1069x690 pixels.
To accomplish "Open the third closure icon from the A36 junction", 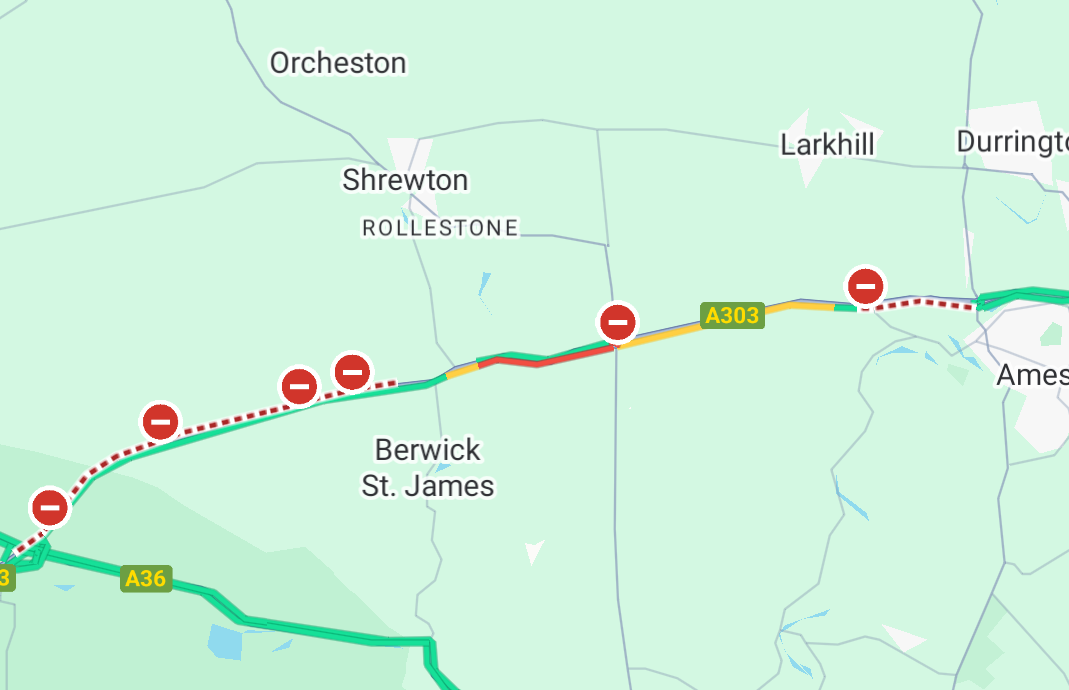I will pos(299,387).
